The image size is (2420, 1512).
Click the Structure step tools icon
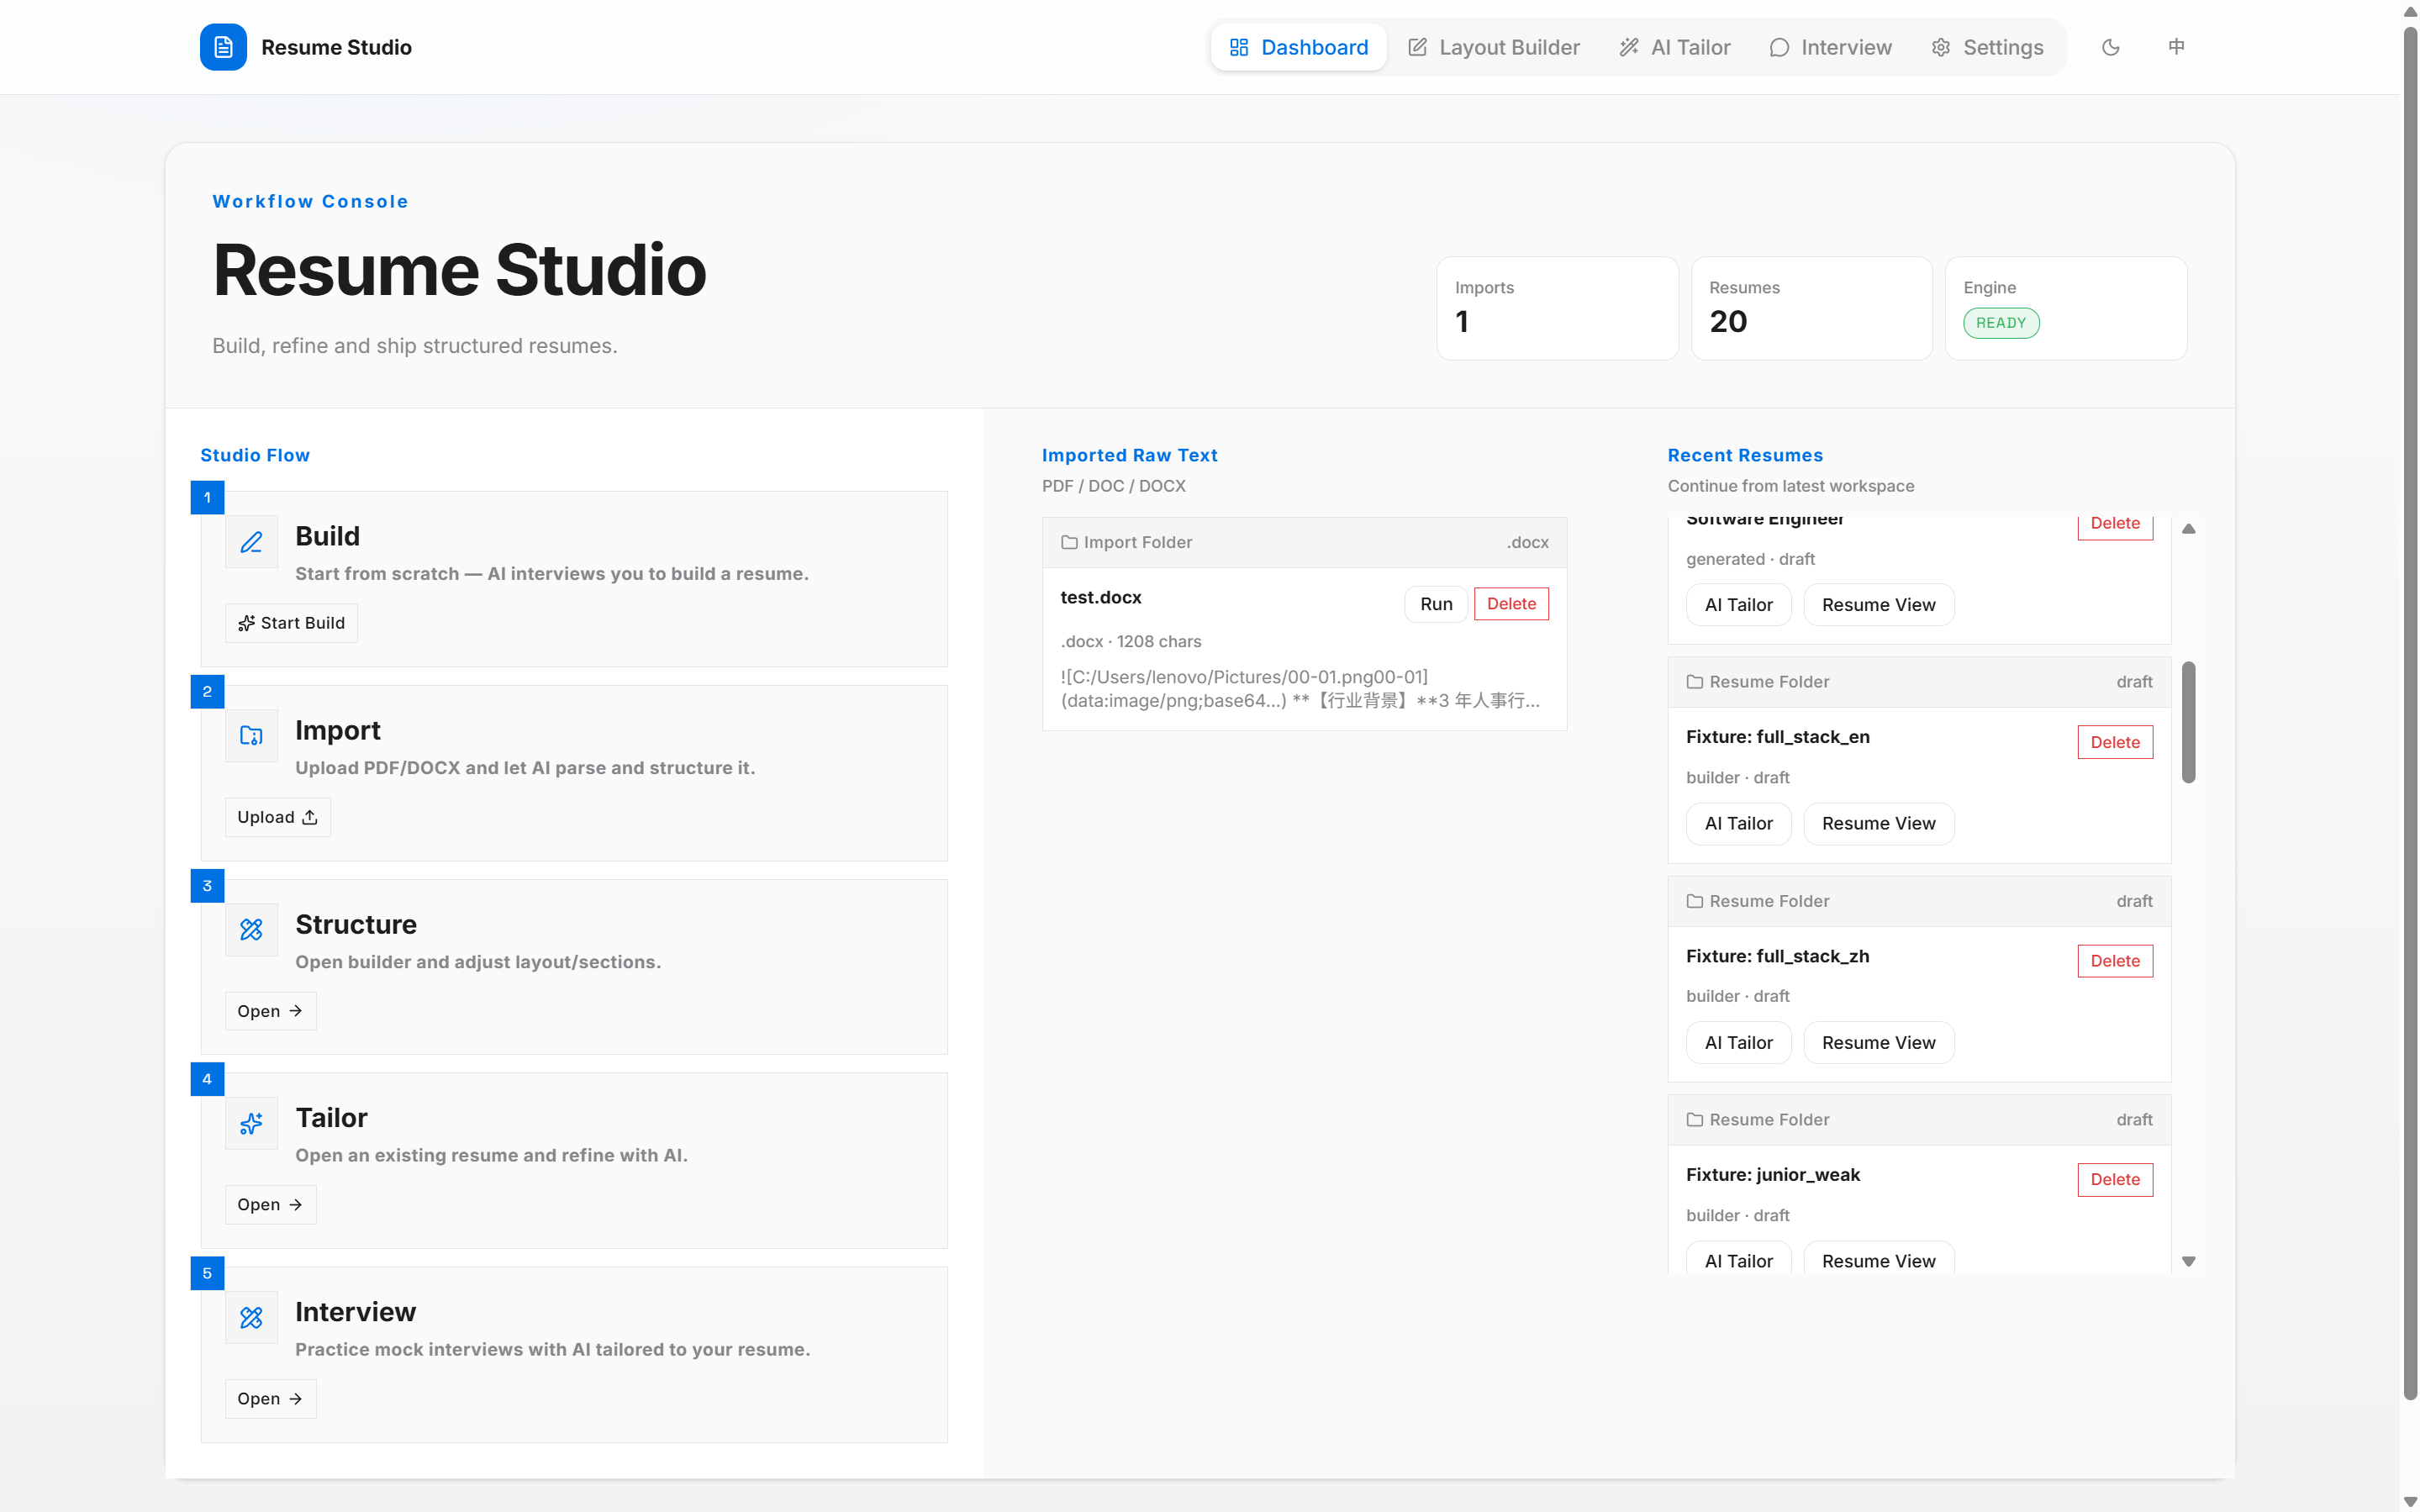coord(251,930)
